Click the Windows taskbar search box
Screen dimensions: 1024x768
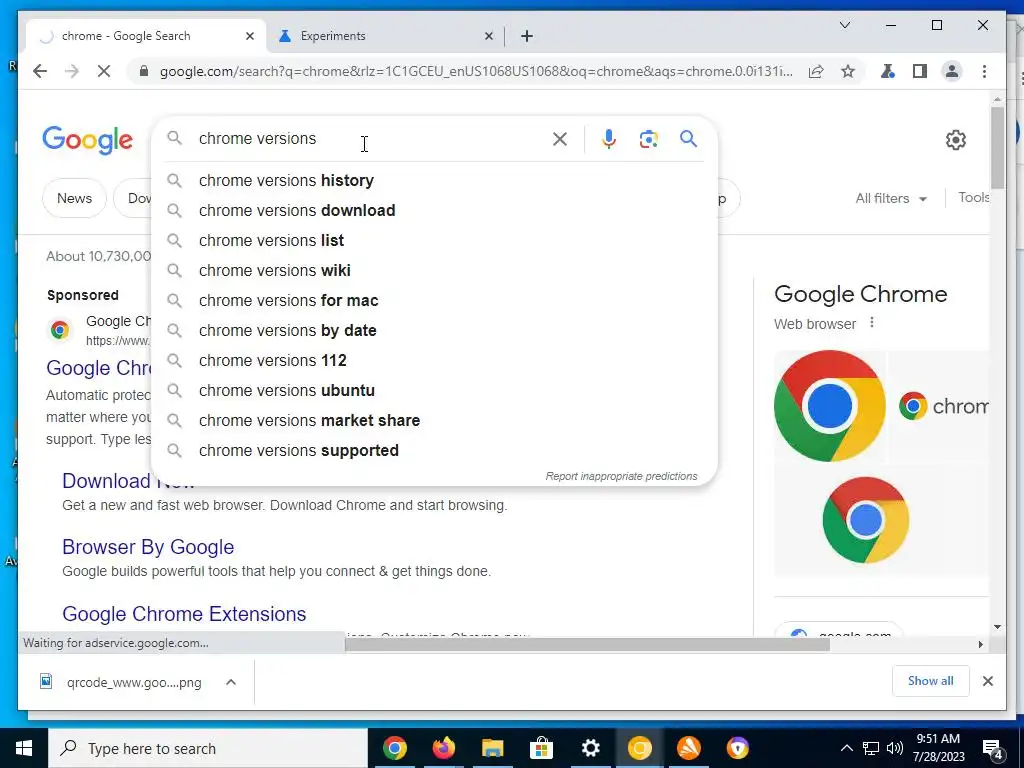(x=208, y=748)
